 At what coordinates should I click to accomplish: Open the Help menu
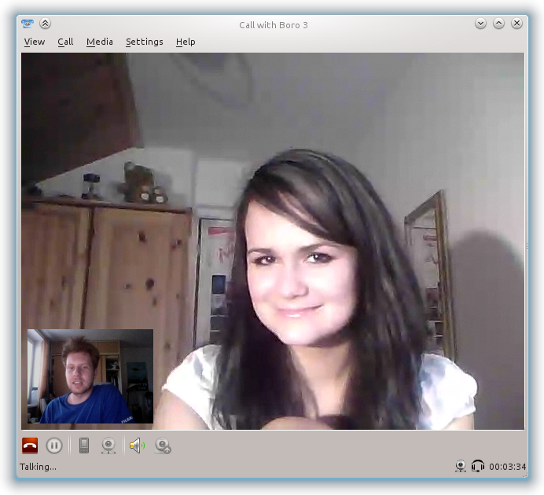[x=185, y=42]
